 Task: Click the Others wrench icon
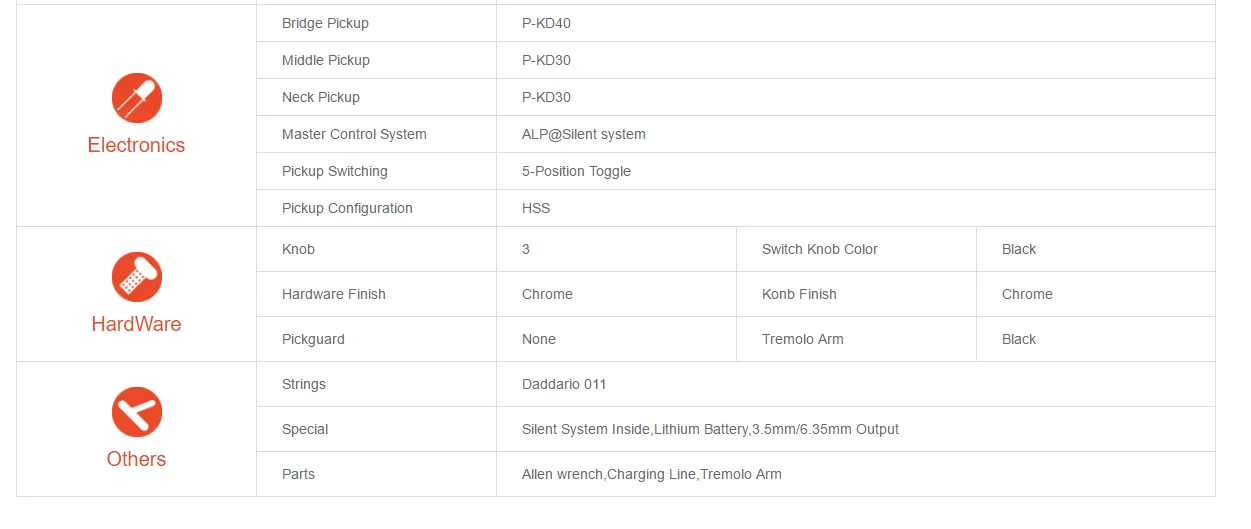(136, 412)
